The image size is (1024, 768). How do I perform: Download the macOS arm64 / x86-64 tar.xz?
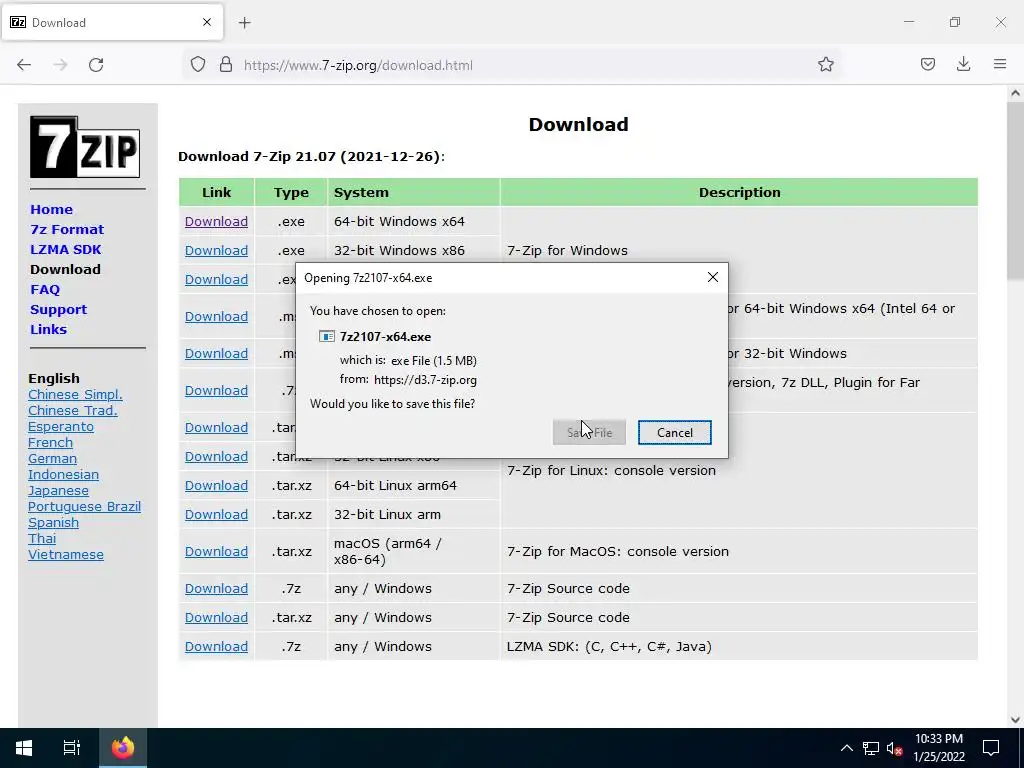216,552
